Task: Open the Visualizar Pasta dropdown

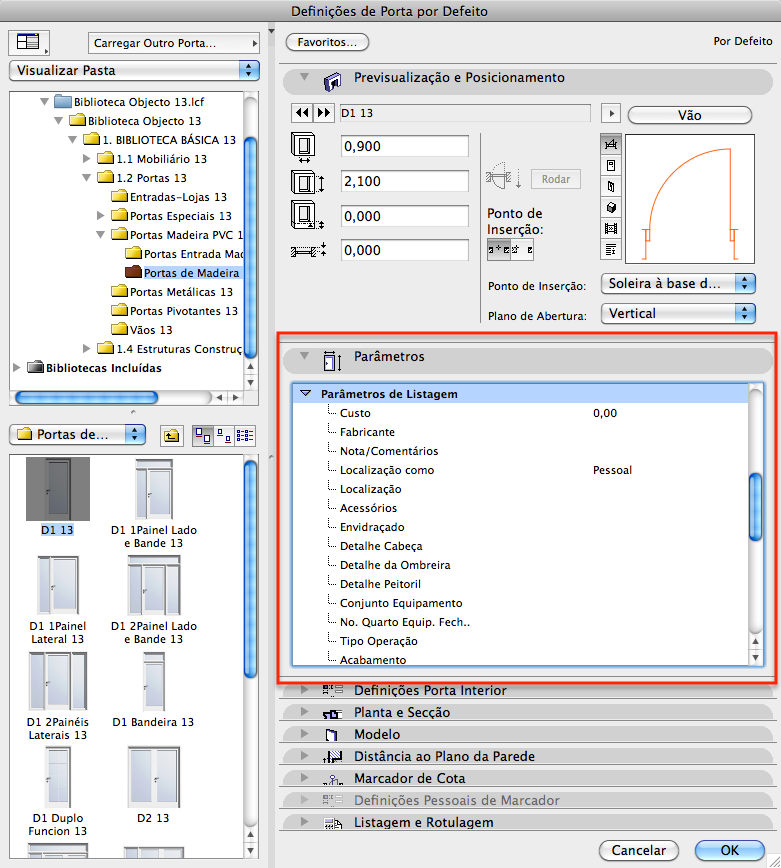Action: (135, 70)
